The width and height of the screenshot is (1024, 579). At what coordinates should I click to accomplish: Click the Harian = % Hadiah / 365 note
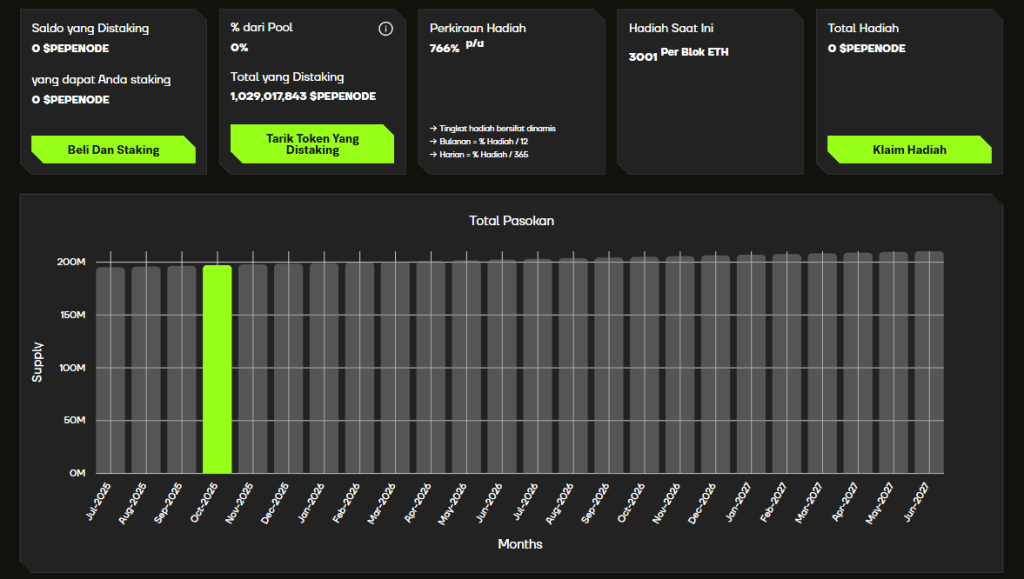click(x=479, y=155)
